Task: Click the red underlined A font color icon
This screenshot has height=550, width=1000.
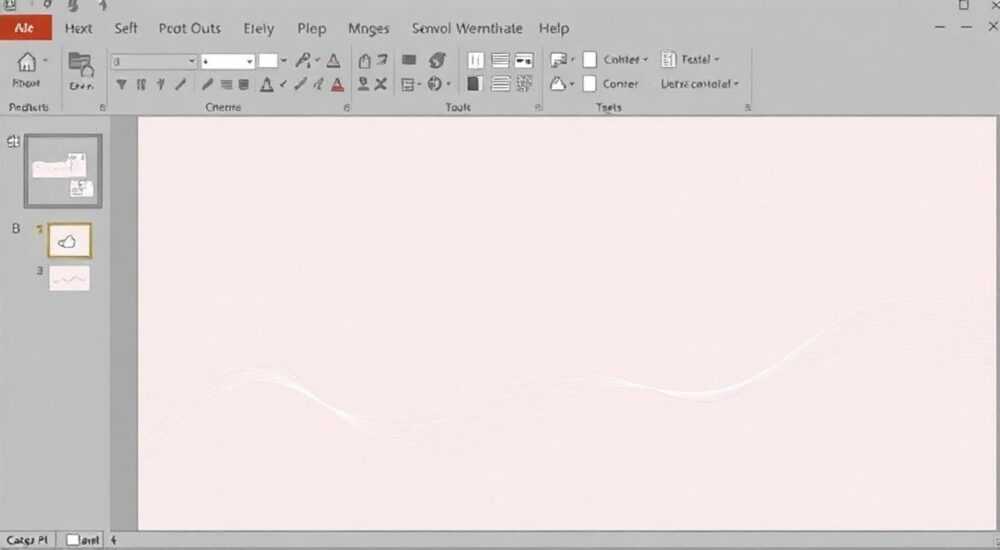Action: tap(337, 84)
